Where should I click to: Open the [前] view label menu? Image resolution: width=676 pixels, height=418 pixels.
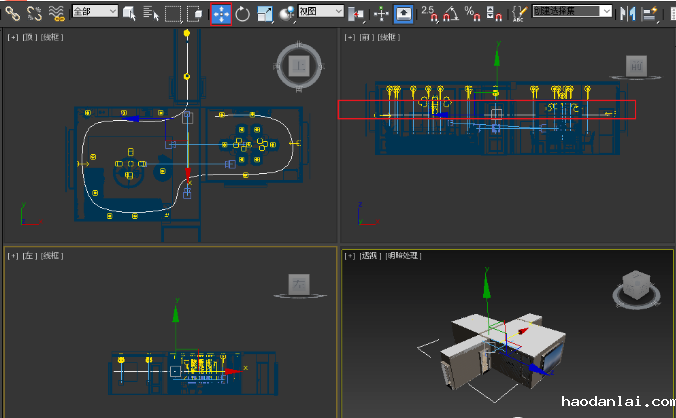366,37
